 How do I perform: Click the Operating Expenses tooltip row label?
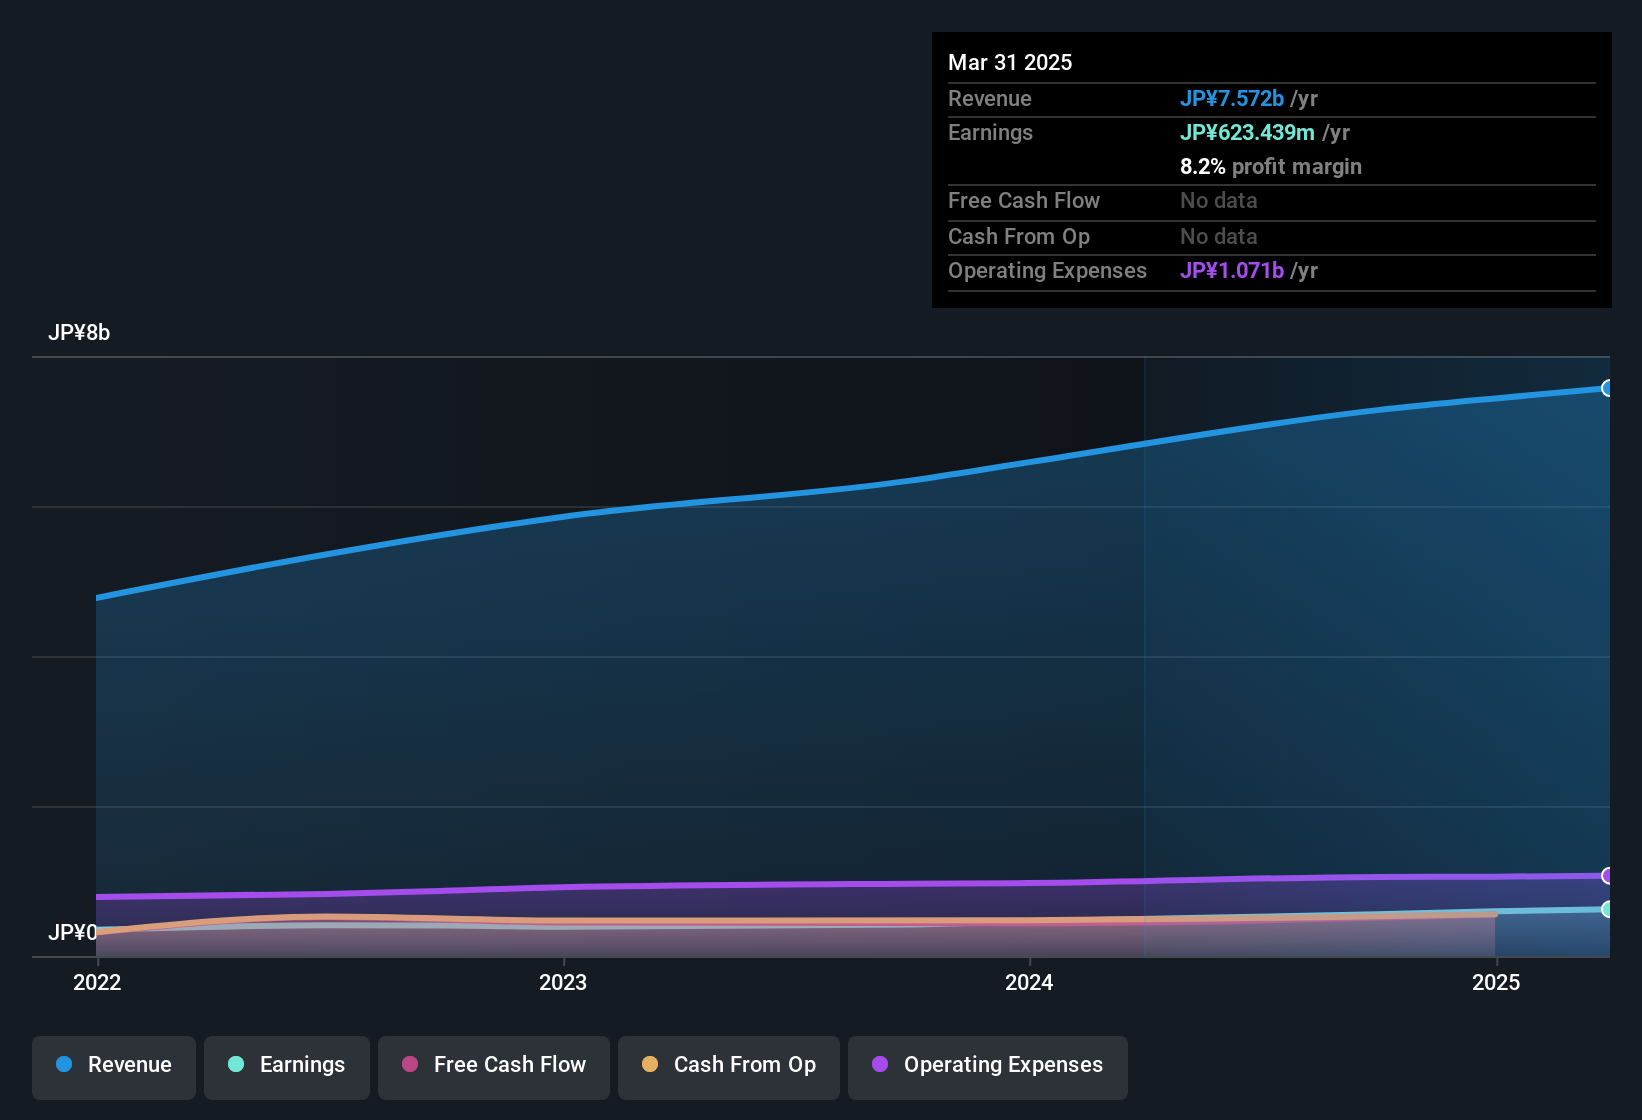(1047, 270)
